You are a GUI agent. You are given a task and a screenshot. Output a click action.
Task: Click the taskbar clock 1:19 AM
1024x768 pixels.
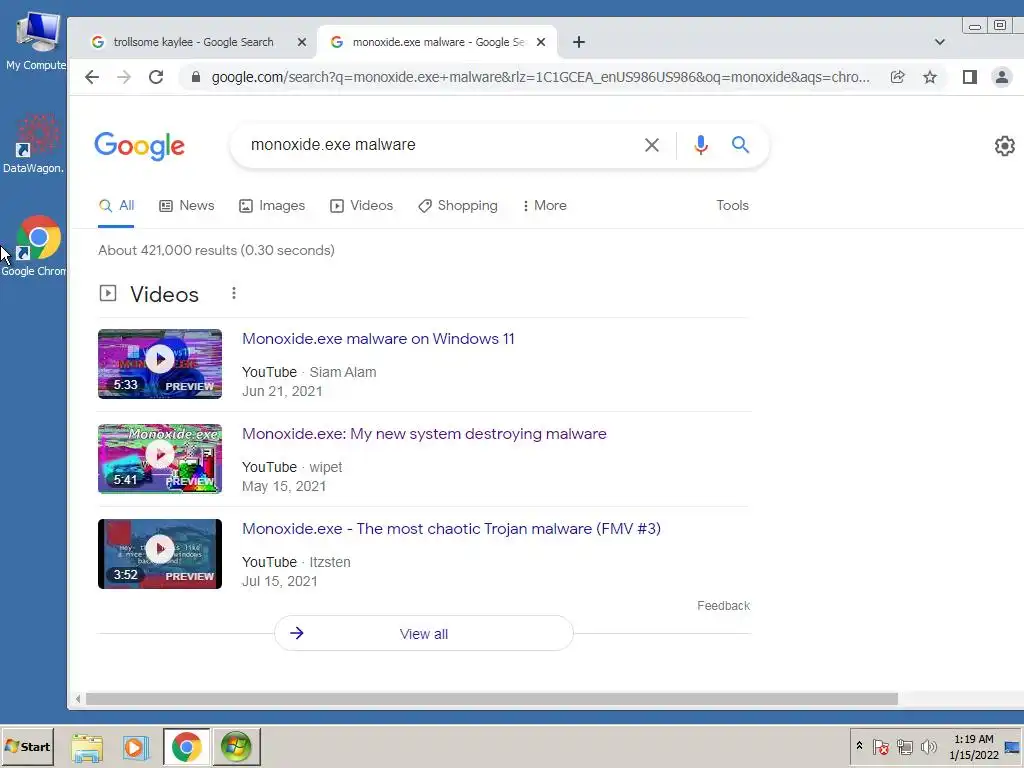974,746
